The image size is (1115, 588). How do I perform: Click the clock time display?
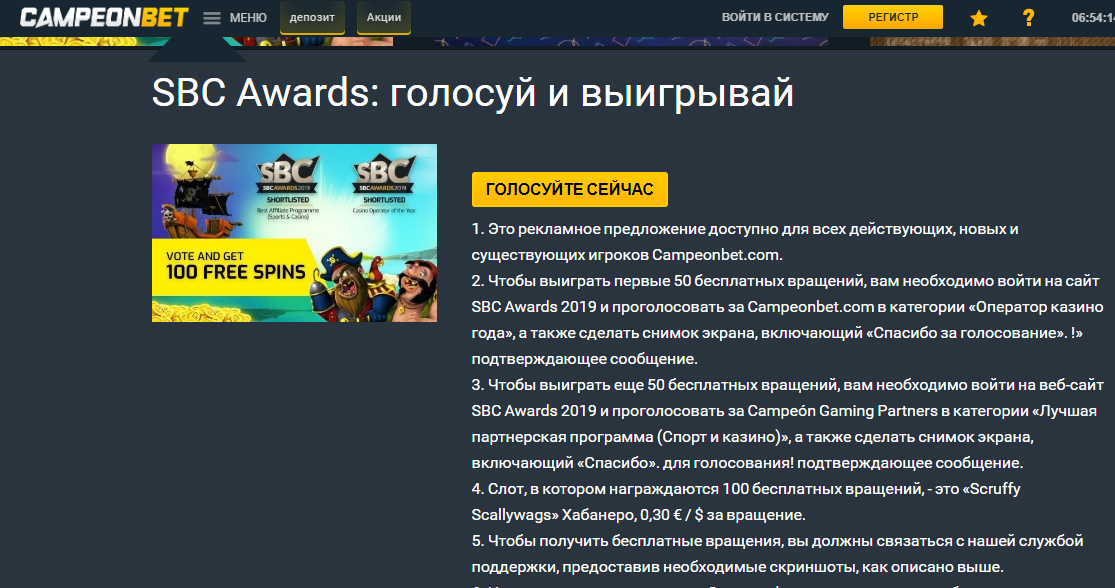[1092, 18]
